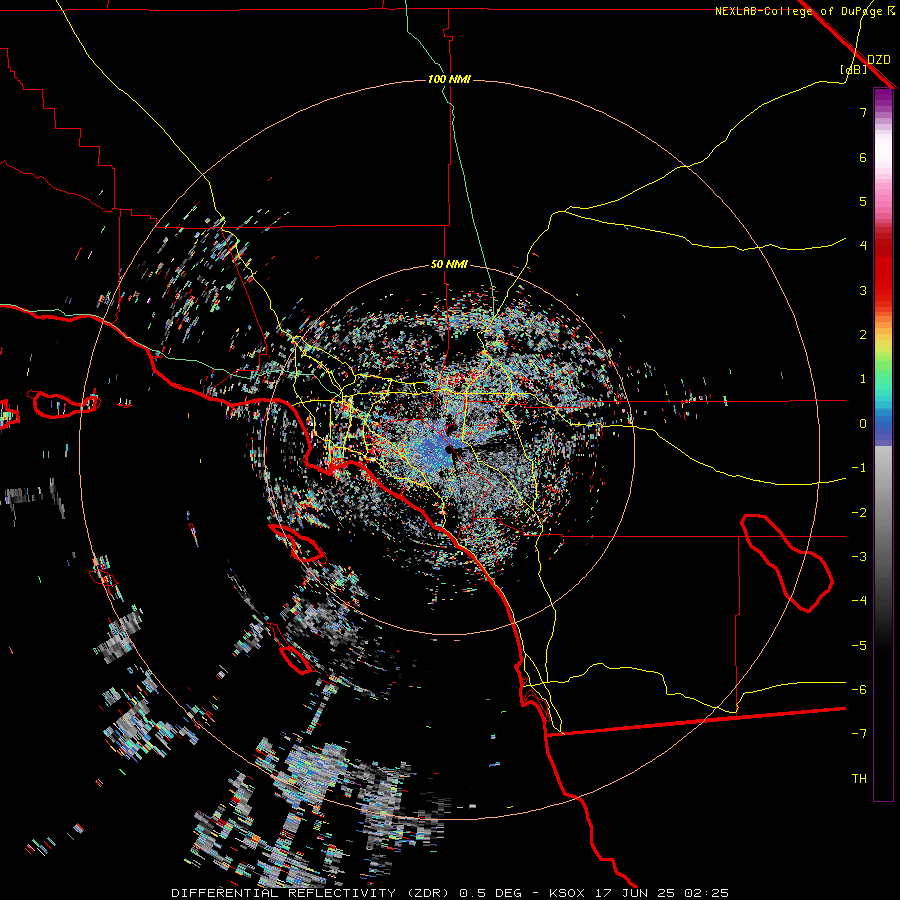Click the [dB] units label
This screenshot has height=900, width=900.
coord(854,69)
